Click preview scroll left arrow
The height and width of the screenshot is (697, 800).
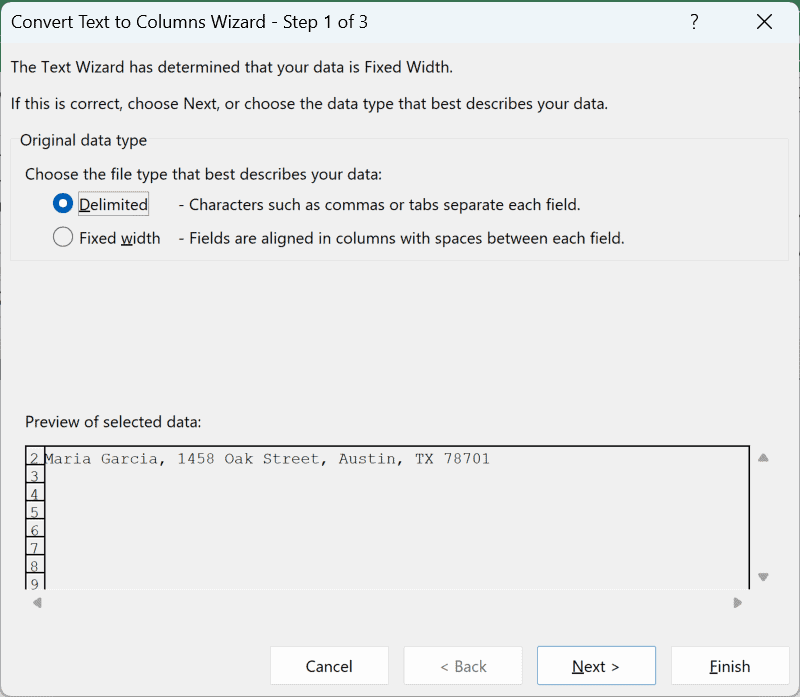tap(37, 603)
